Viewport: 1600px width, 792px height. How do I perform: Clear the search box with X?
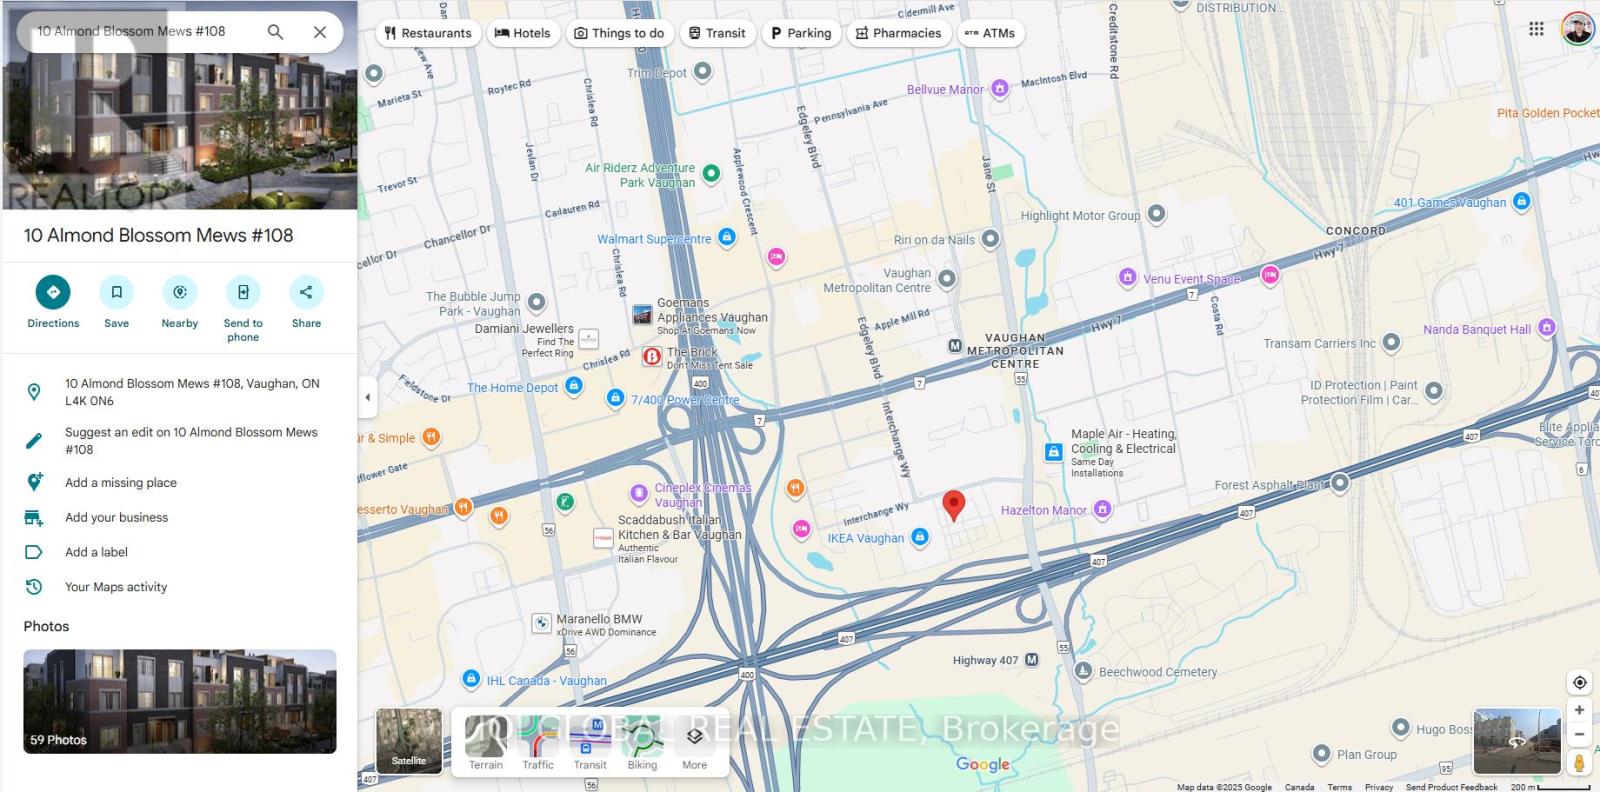tap(320, 32)
